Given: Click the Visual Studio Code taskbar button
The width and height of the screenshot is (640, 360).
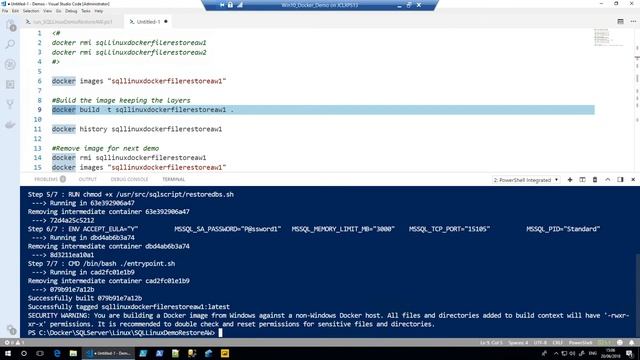Looking at the screenshot, I should [108, 353].
